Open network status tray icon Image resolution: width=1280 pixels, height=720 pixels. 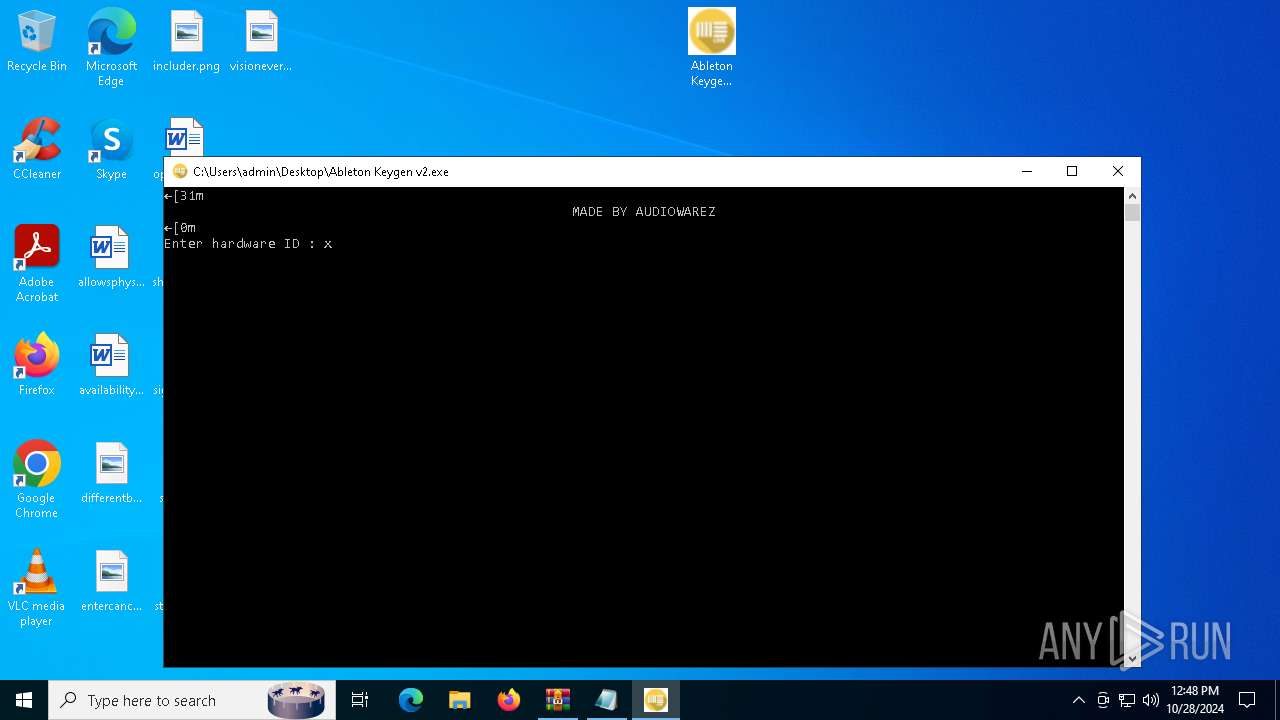pos(1127,700)
